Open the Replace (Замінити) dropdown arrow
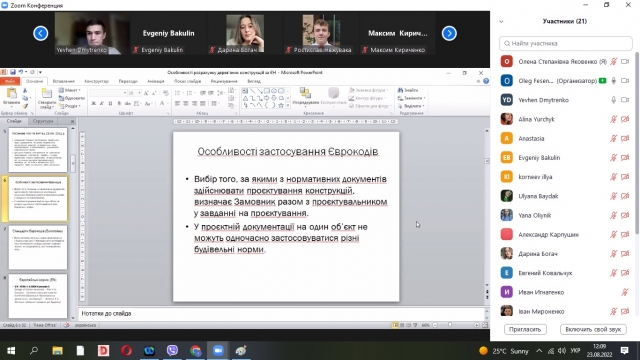 point(424,98)
